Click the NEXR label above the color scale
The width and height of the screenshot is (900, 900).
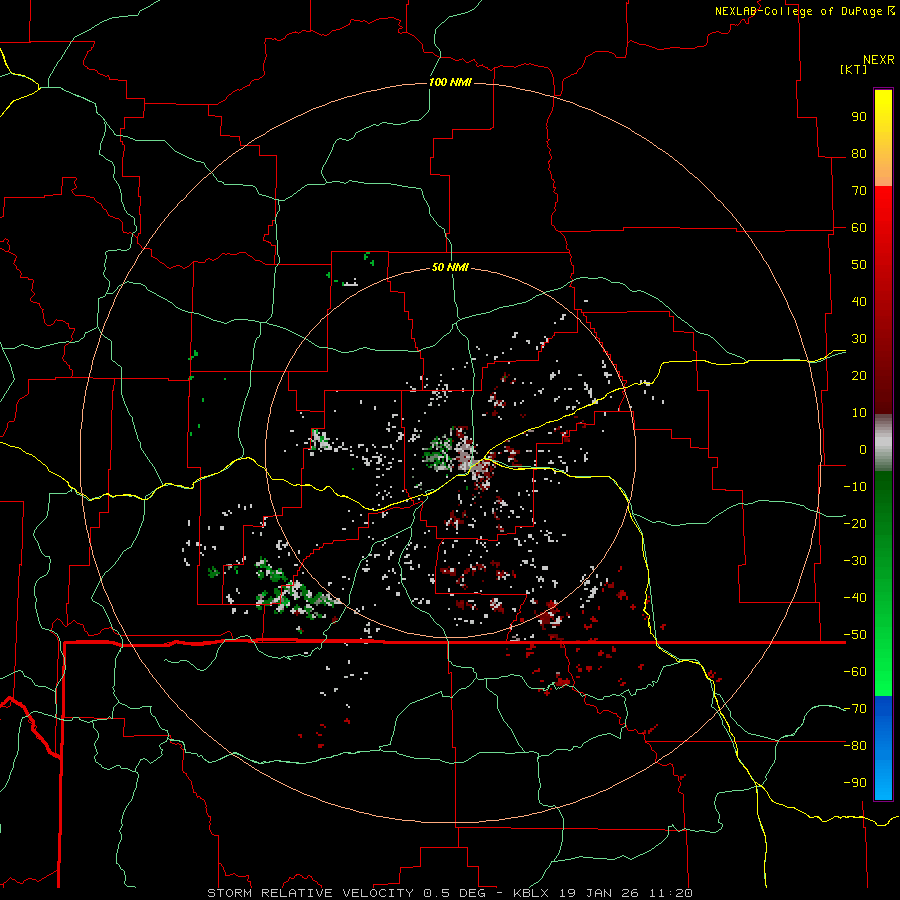878,60
